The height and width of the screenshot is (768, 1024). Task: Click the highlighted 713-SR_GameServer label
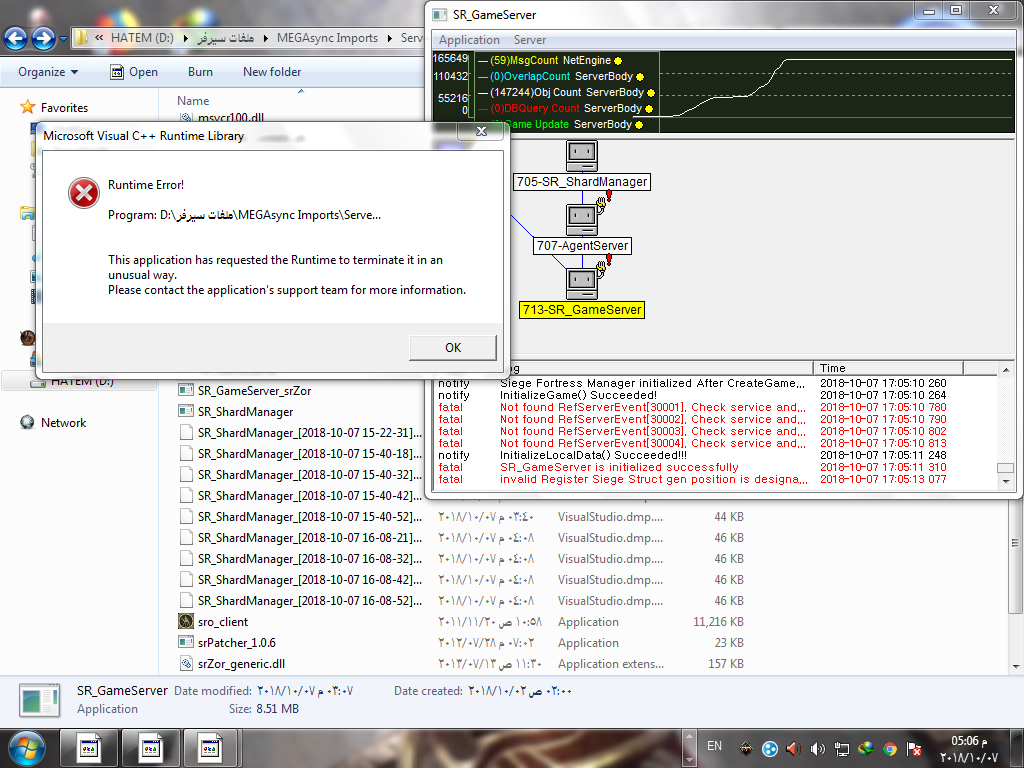pyautogui.click(x=582, y=310)
